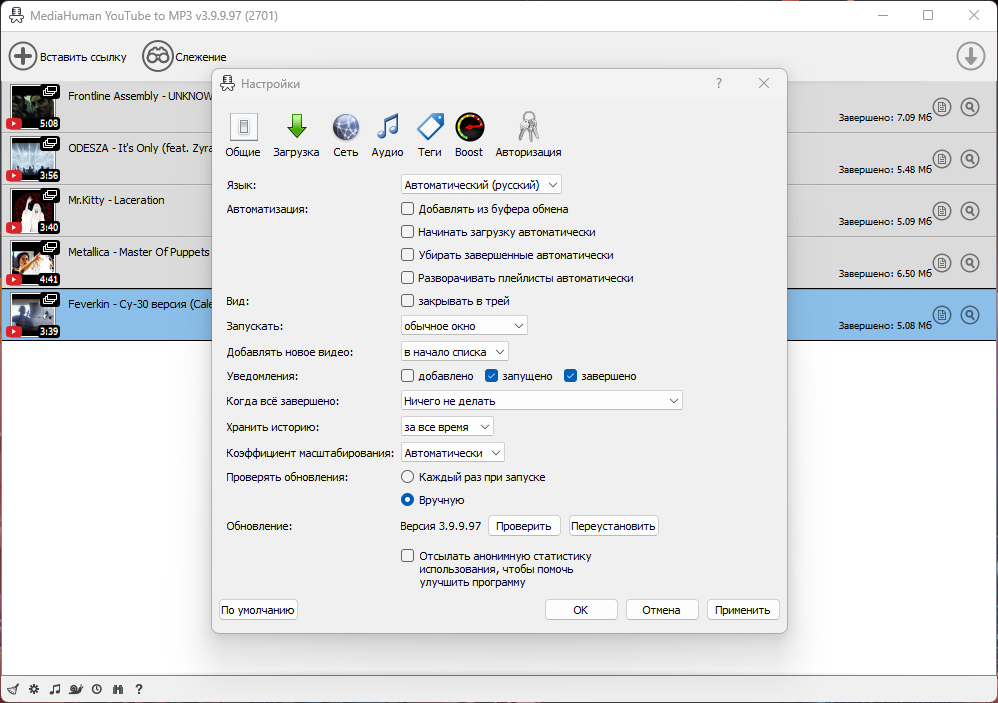This screenshot has width=998, height=703.
Task: Enable добавлено notification checkbox
Action: click(x=407, y=375)
